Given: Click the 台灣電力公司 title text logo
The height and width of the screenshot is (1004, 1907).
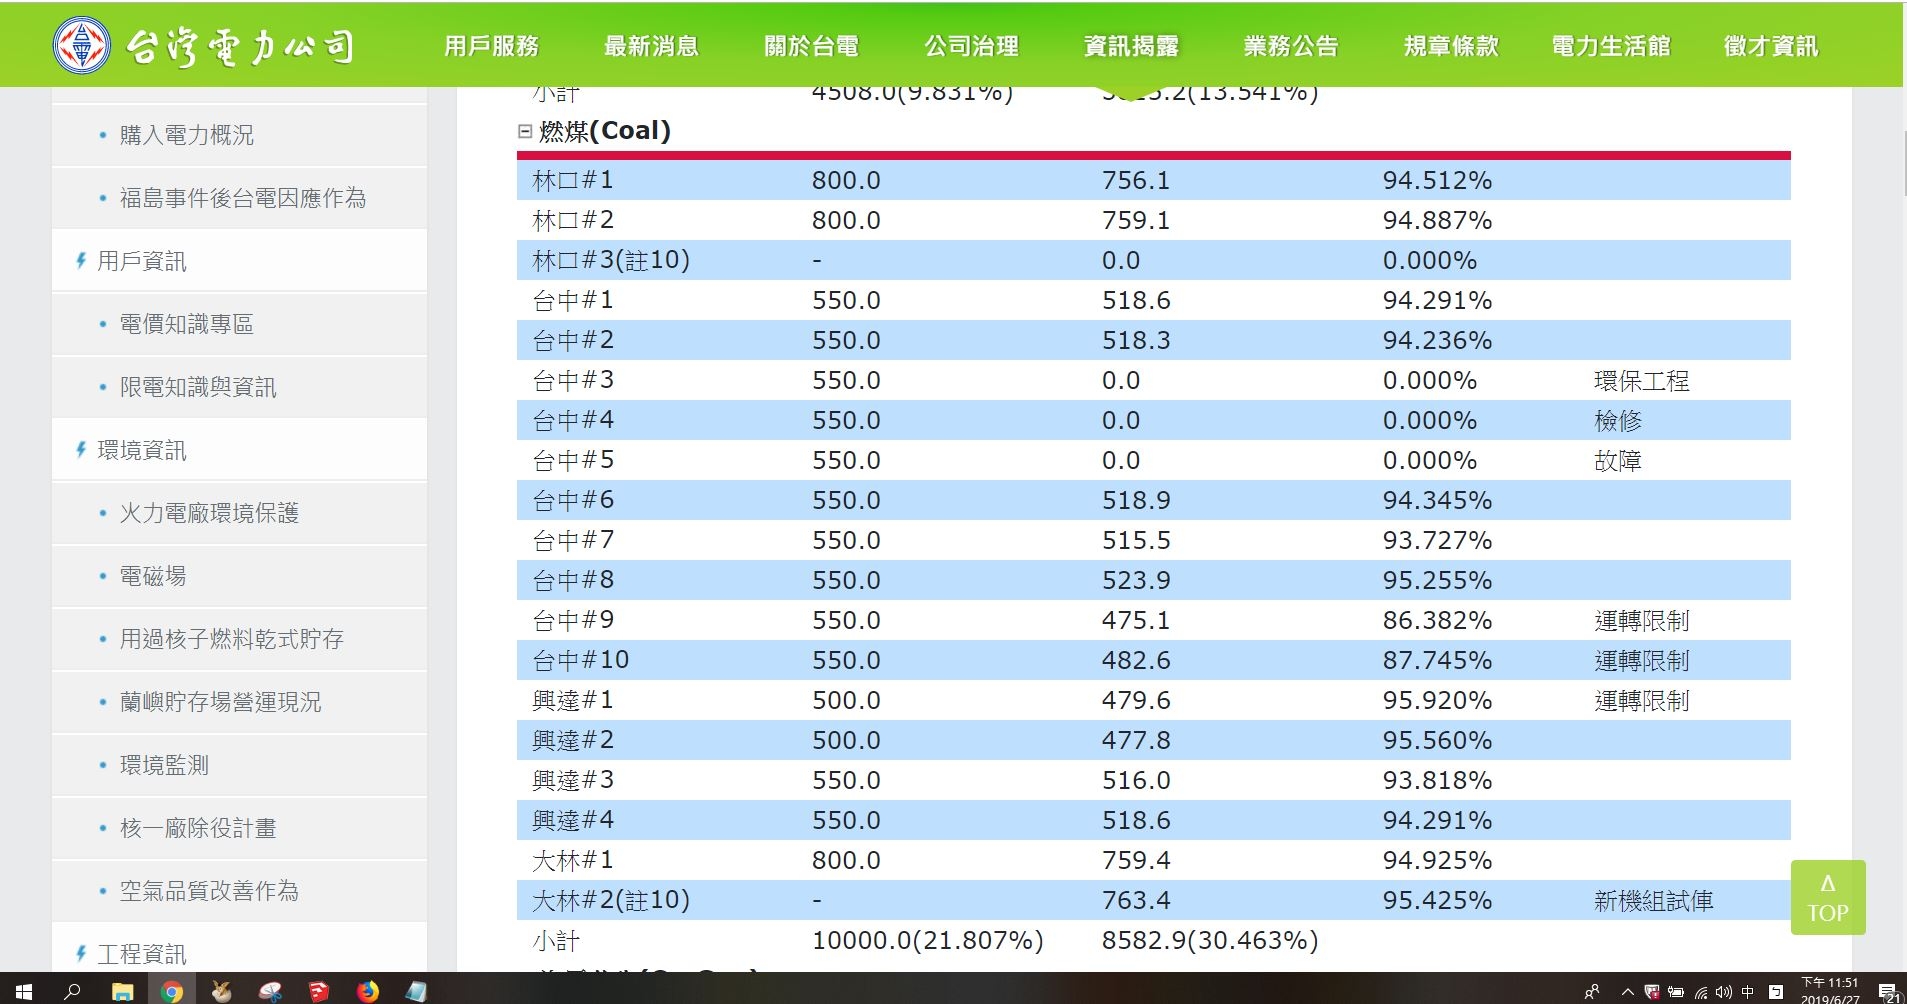Looking at the screenshot, I should tap(240, 46).
